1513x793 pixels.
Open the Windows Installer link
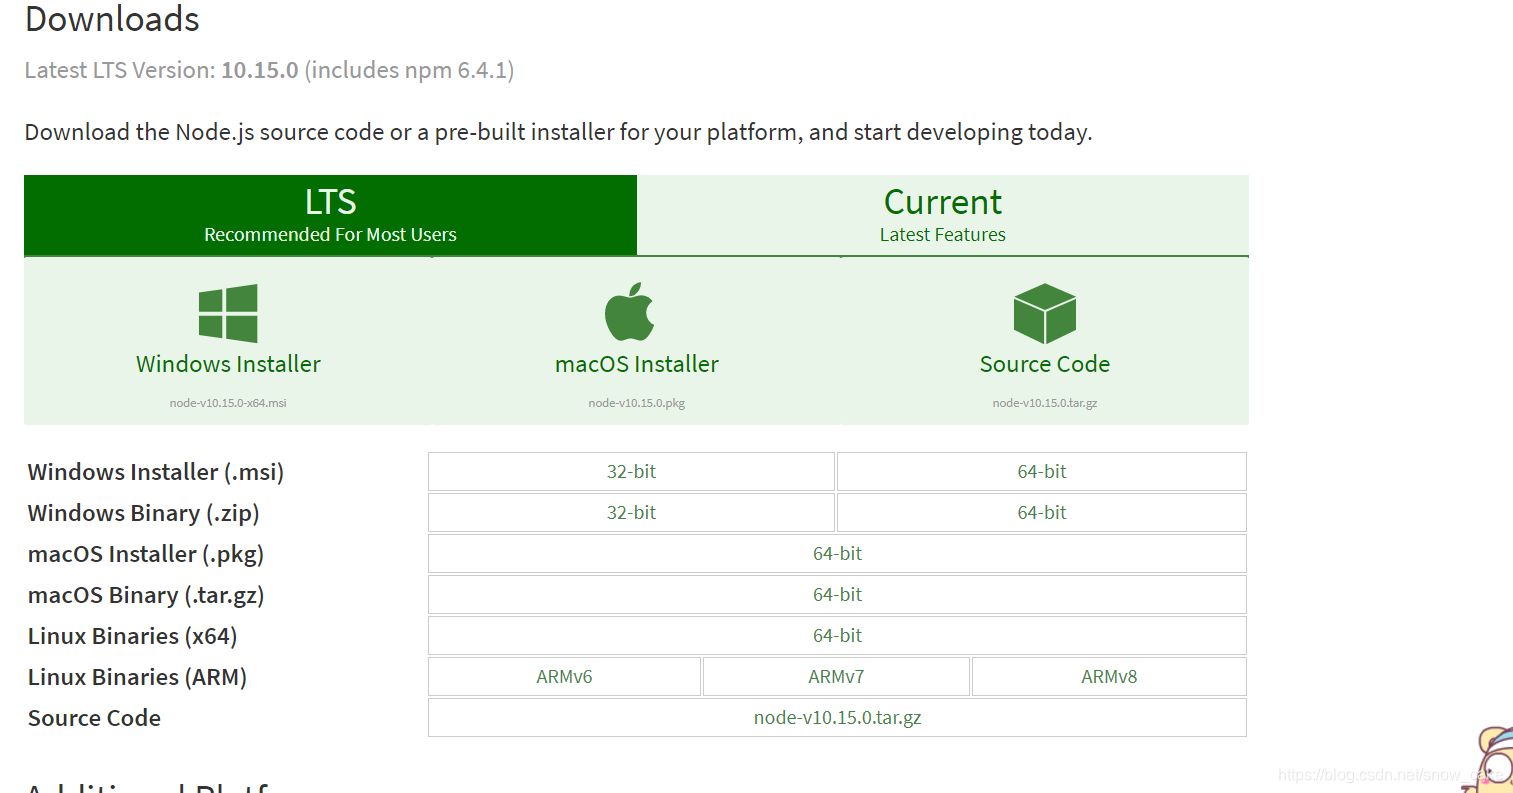click(228, 364)
